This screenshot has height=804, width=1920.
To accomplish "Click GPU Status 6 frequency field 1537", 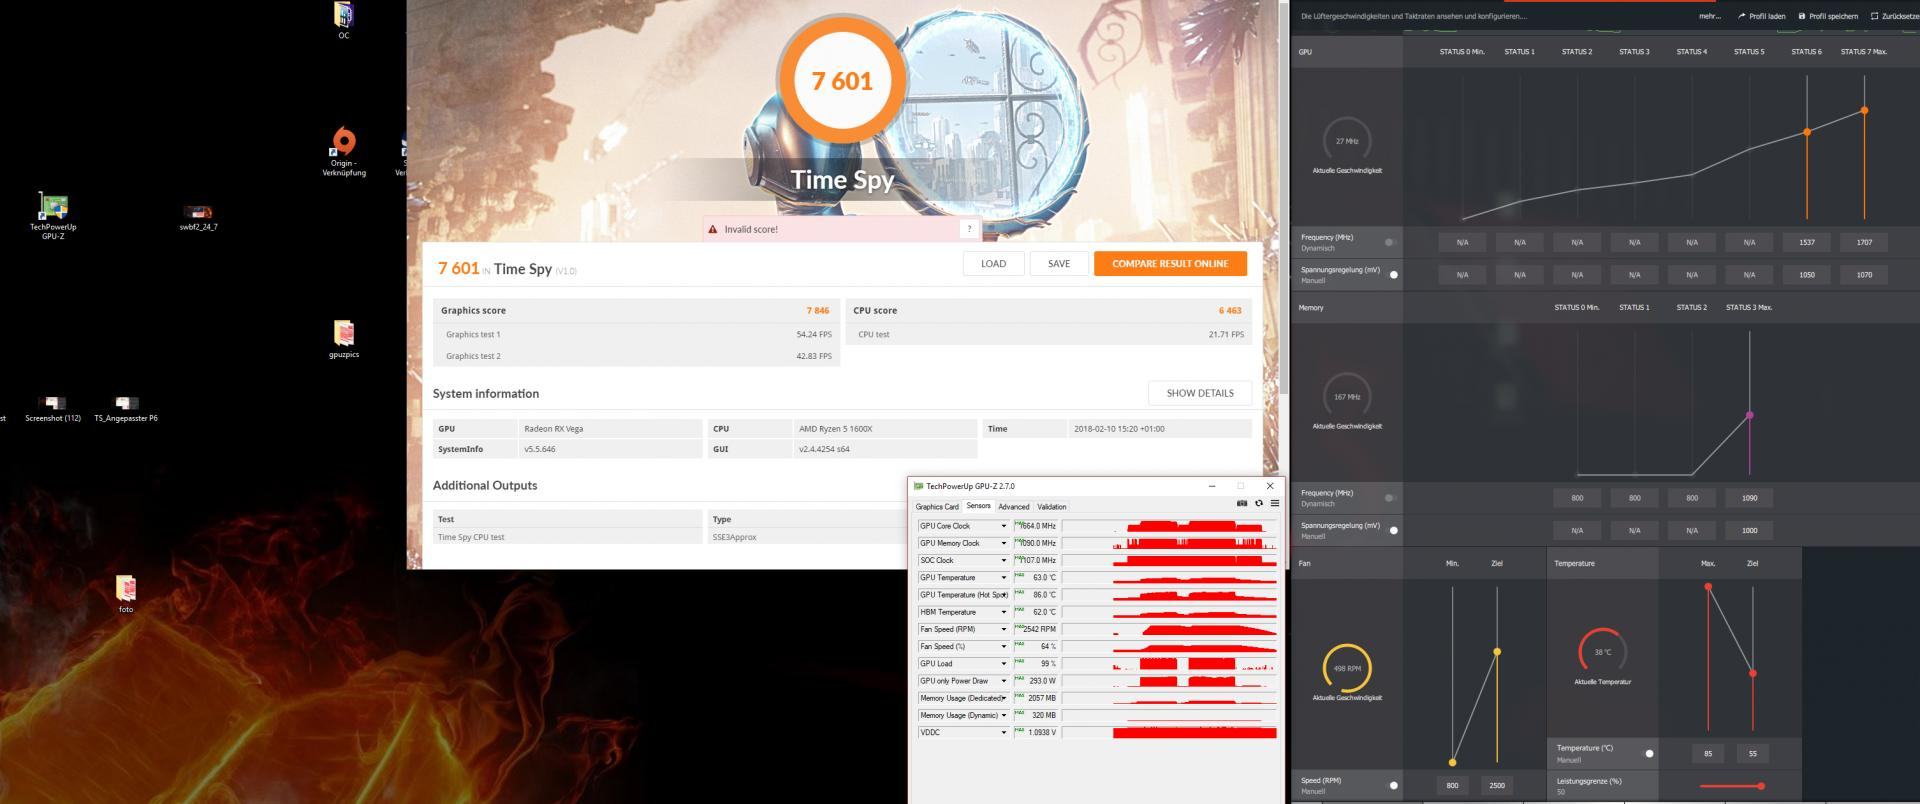I will point(1807,242).
